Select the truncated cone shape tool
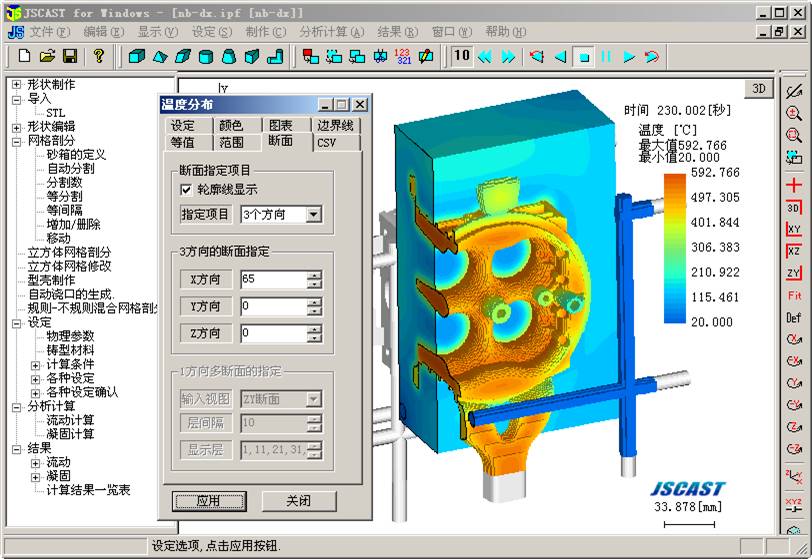Viewport: 812px width, 559px height. point(229,56)
